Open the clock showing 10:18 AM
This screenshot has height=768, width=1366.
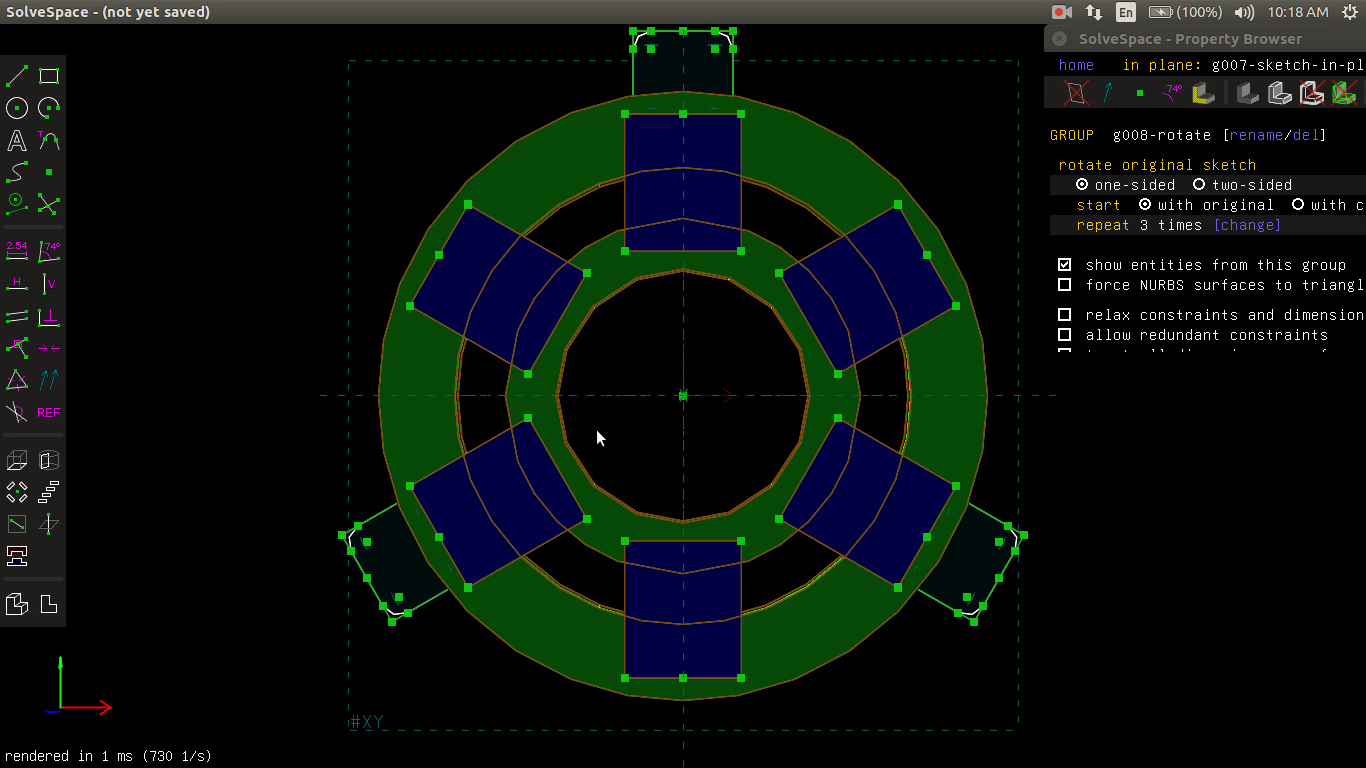click(x=1297, y=12)
